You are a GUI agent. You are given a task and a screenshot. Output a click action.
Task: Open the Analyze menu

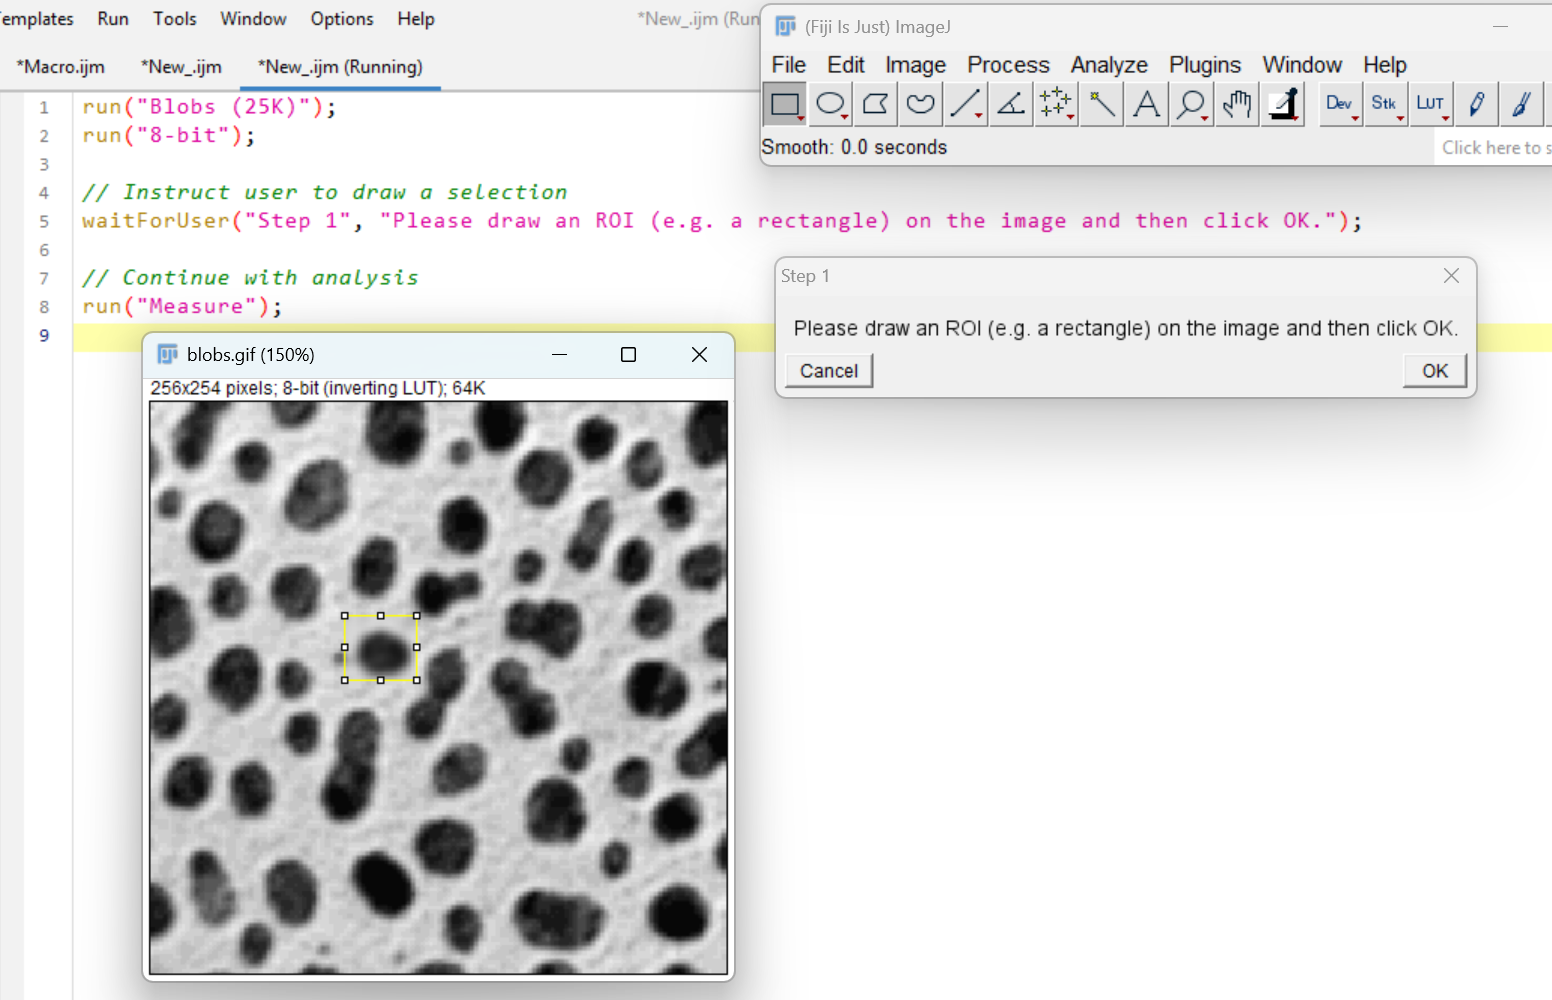(x=1109, y=65)
